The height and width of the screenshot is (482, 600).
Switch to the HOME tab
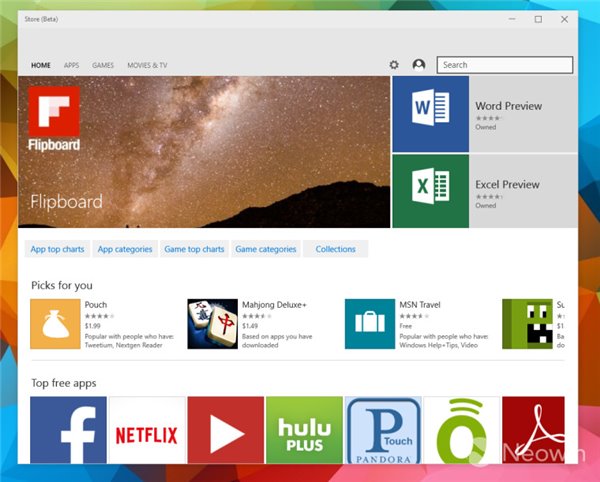(x=41, y=65)
